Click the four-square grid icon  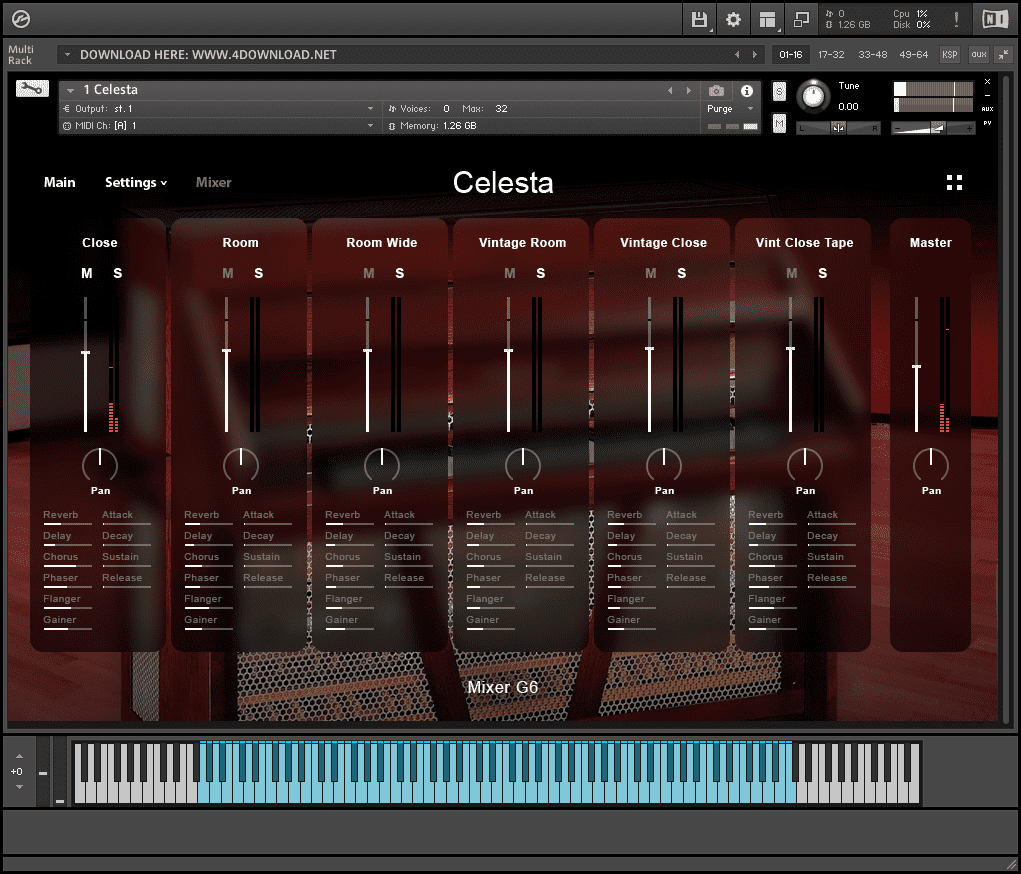click(x=954, y=182)
